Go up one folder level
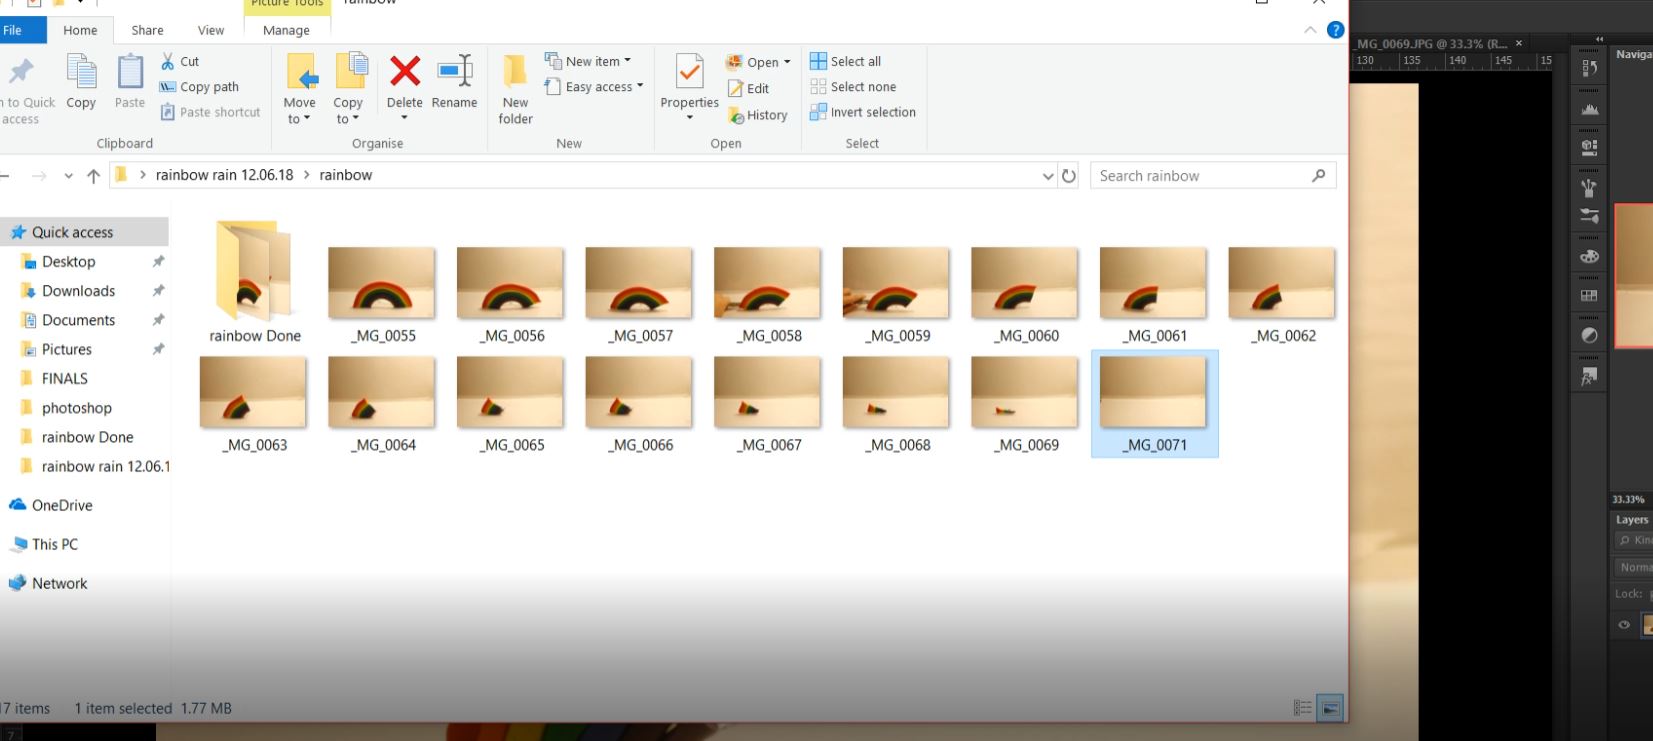The image size is (1653, 741). coord(93,176)
